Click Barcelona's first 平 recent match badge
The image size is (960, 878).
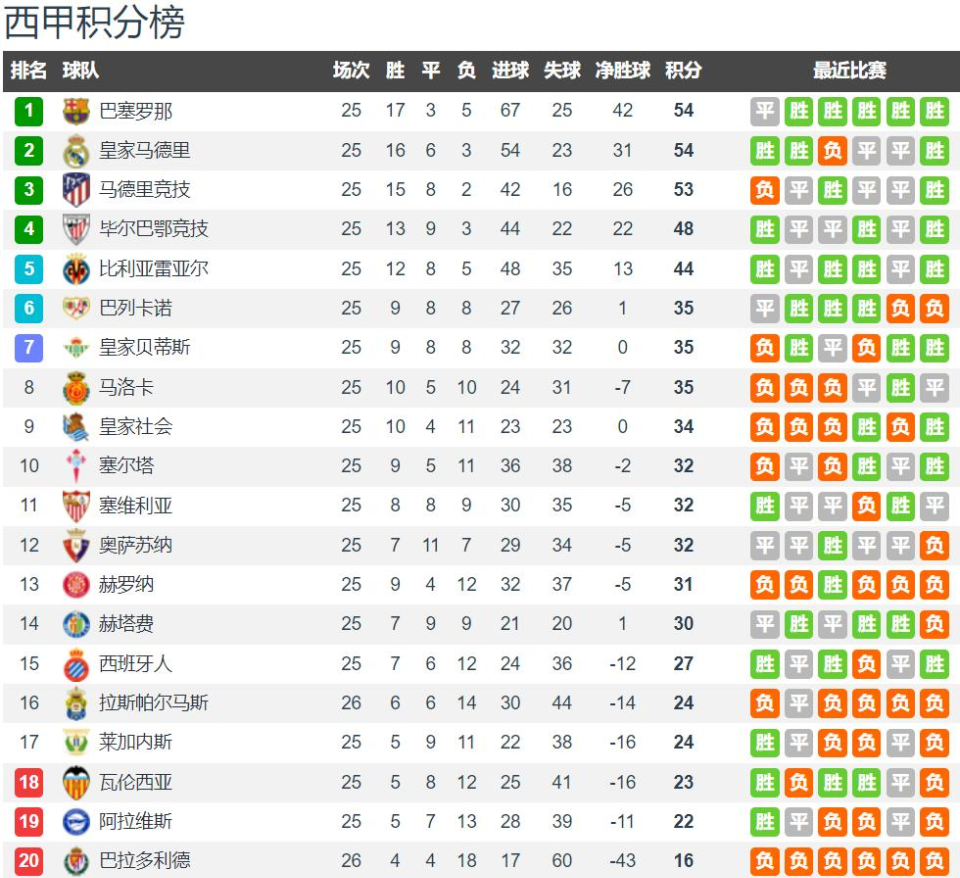(765, 111)
